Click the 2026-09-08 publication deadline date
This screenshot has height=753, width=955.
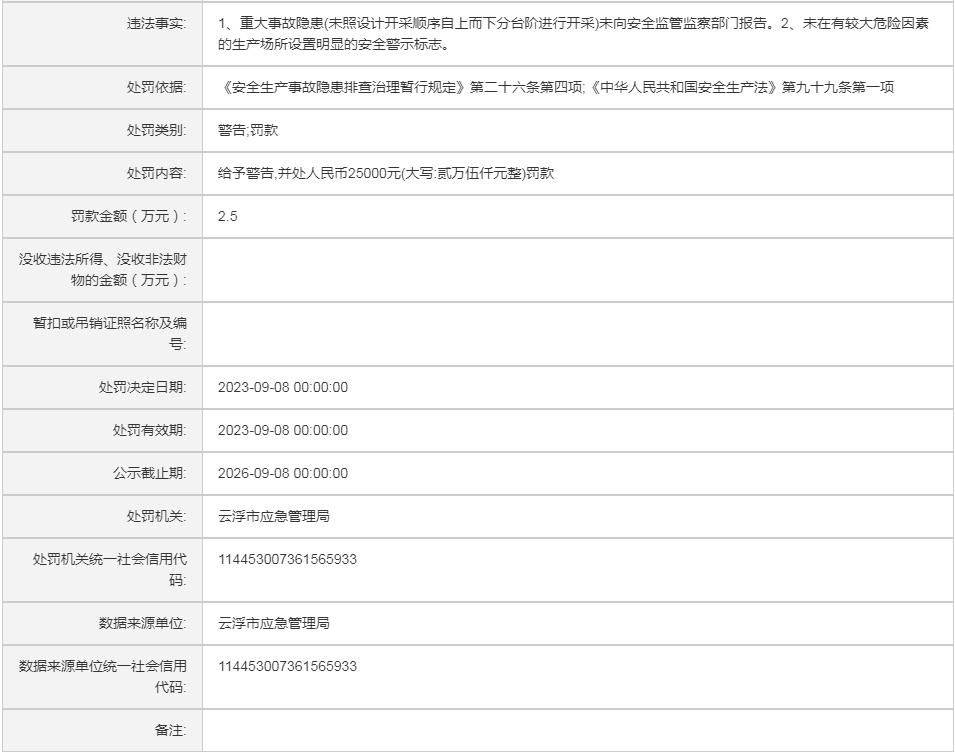pyautogui.click(x=283, y=474)
